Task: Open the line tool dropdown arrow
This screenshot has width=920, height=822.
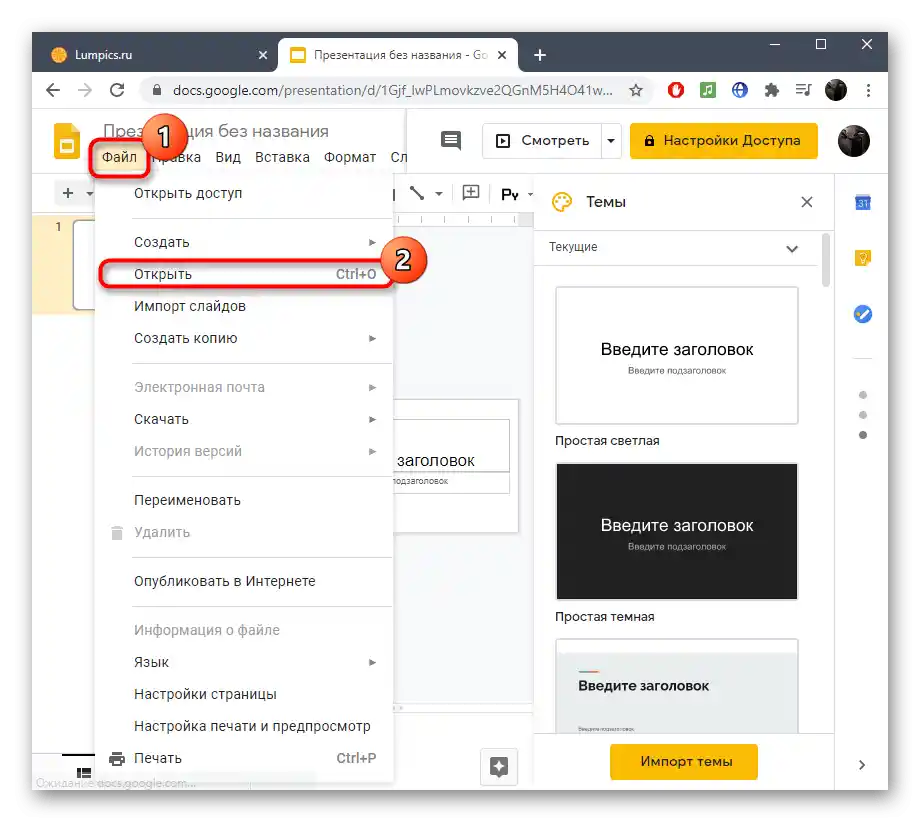Action: click(x=438, y=194)
